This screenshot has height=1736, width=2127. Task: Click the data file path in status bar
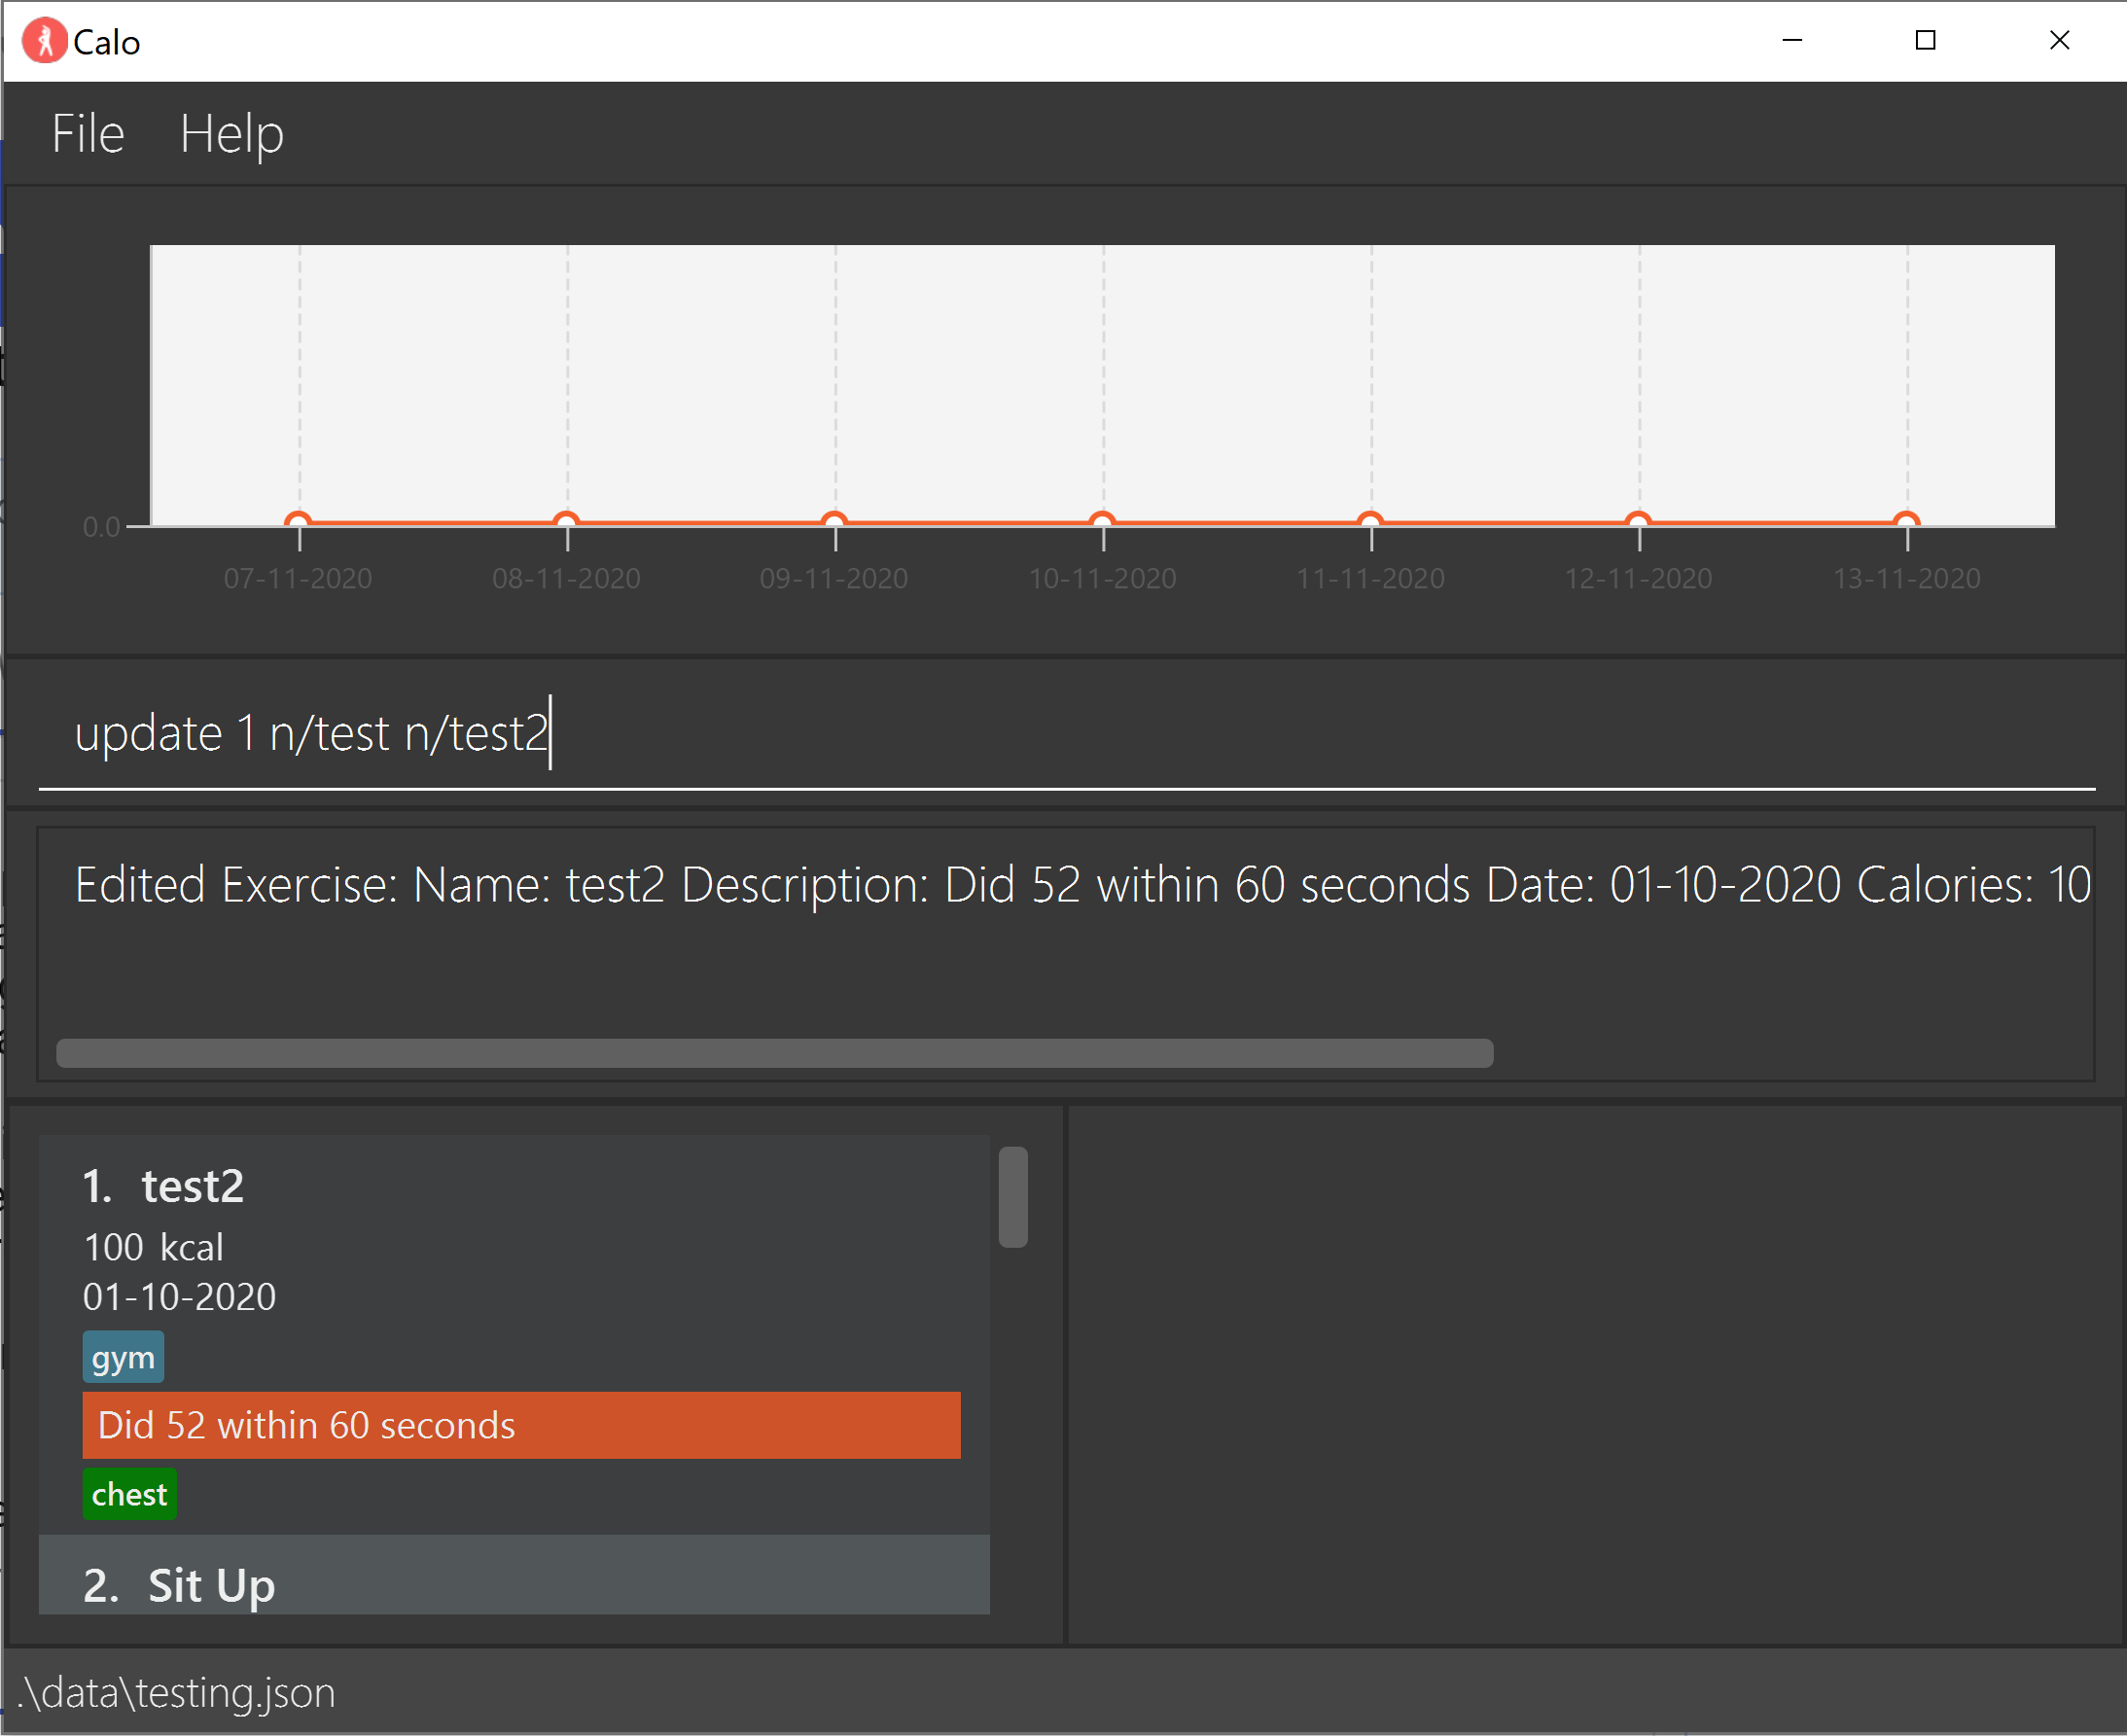(177, 1693)
